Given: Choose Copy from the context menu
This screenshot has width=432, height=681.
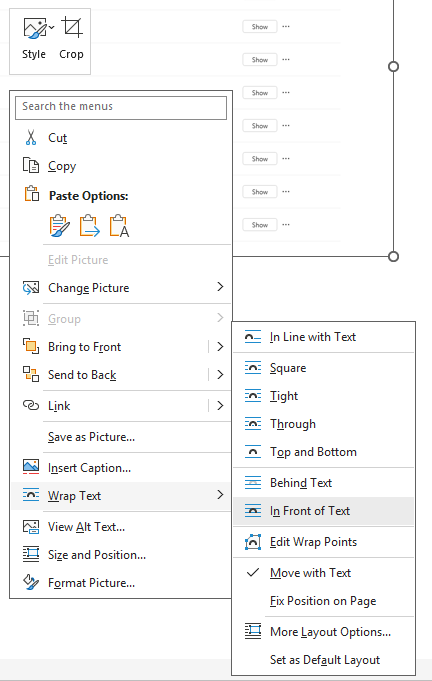Looking at the screenshot, I should pos(62,166).
